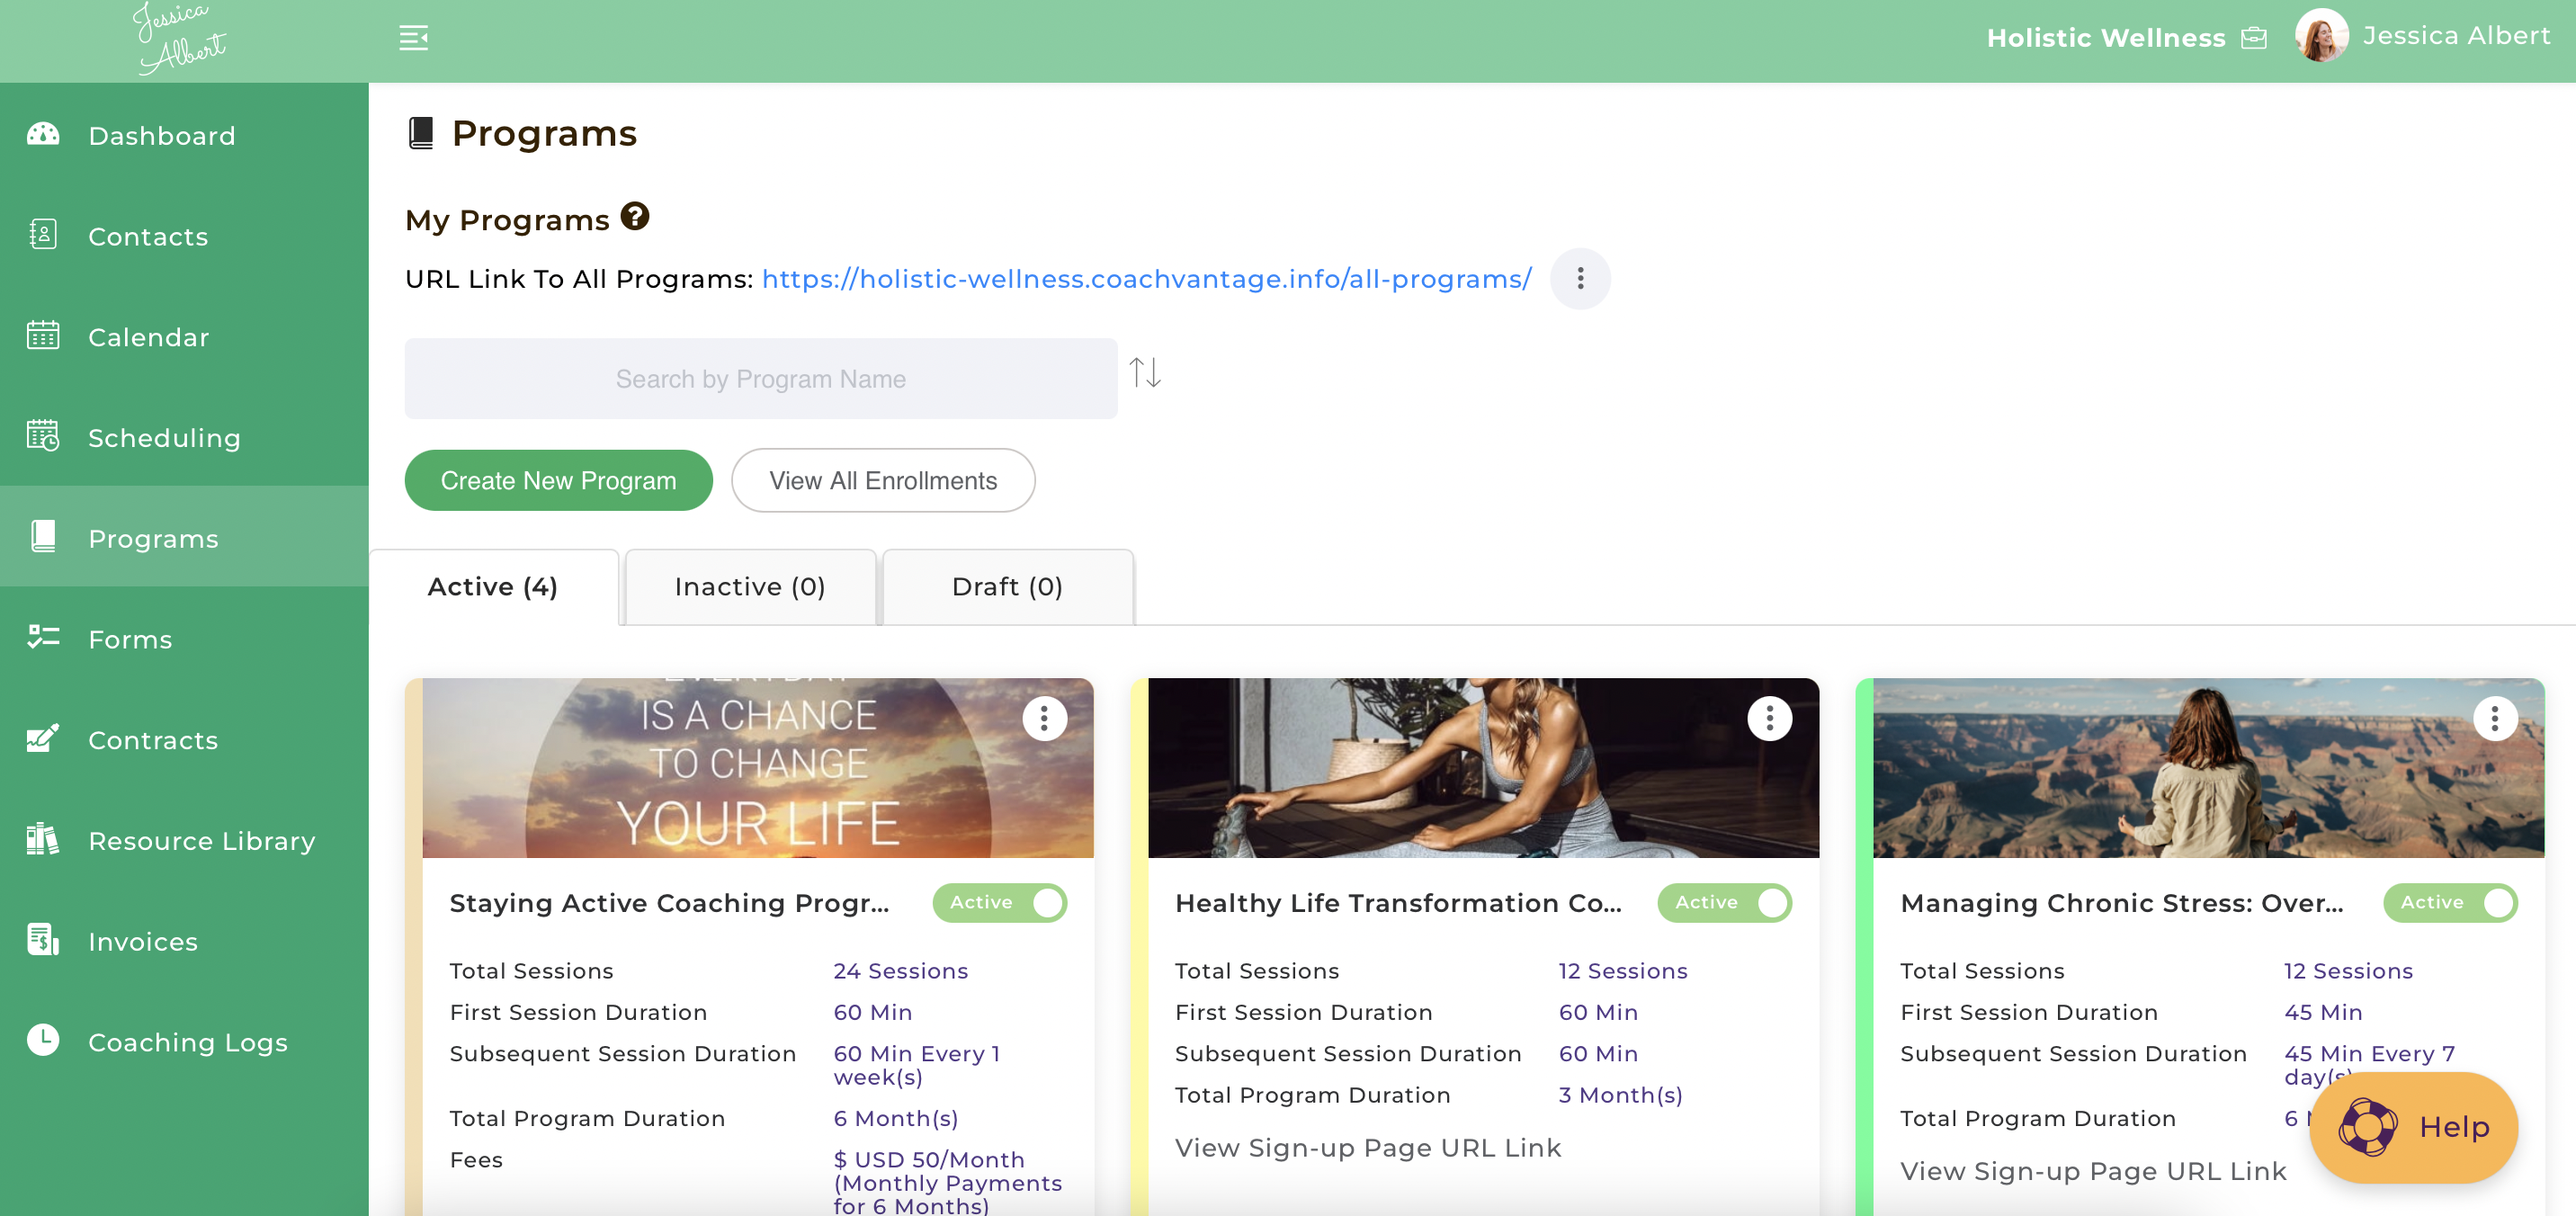Click the Contracts pen icon
The height and width of the screenshot is (1216, 2576).
point(43,738)
